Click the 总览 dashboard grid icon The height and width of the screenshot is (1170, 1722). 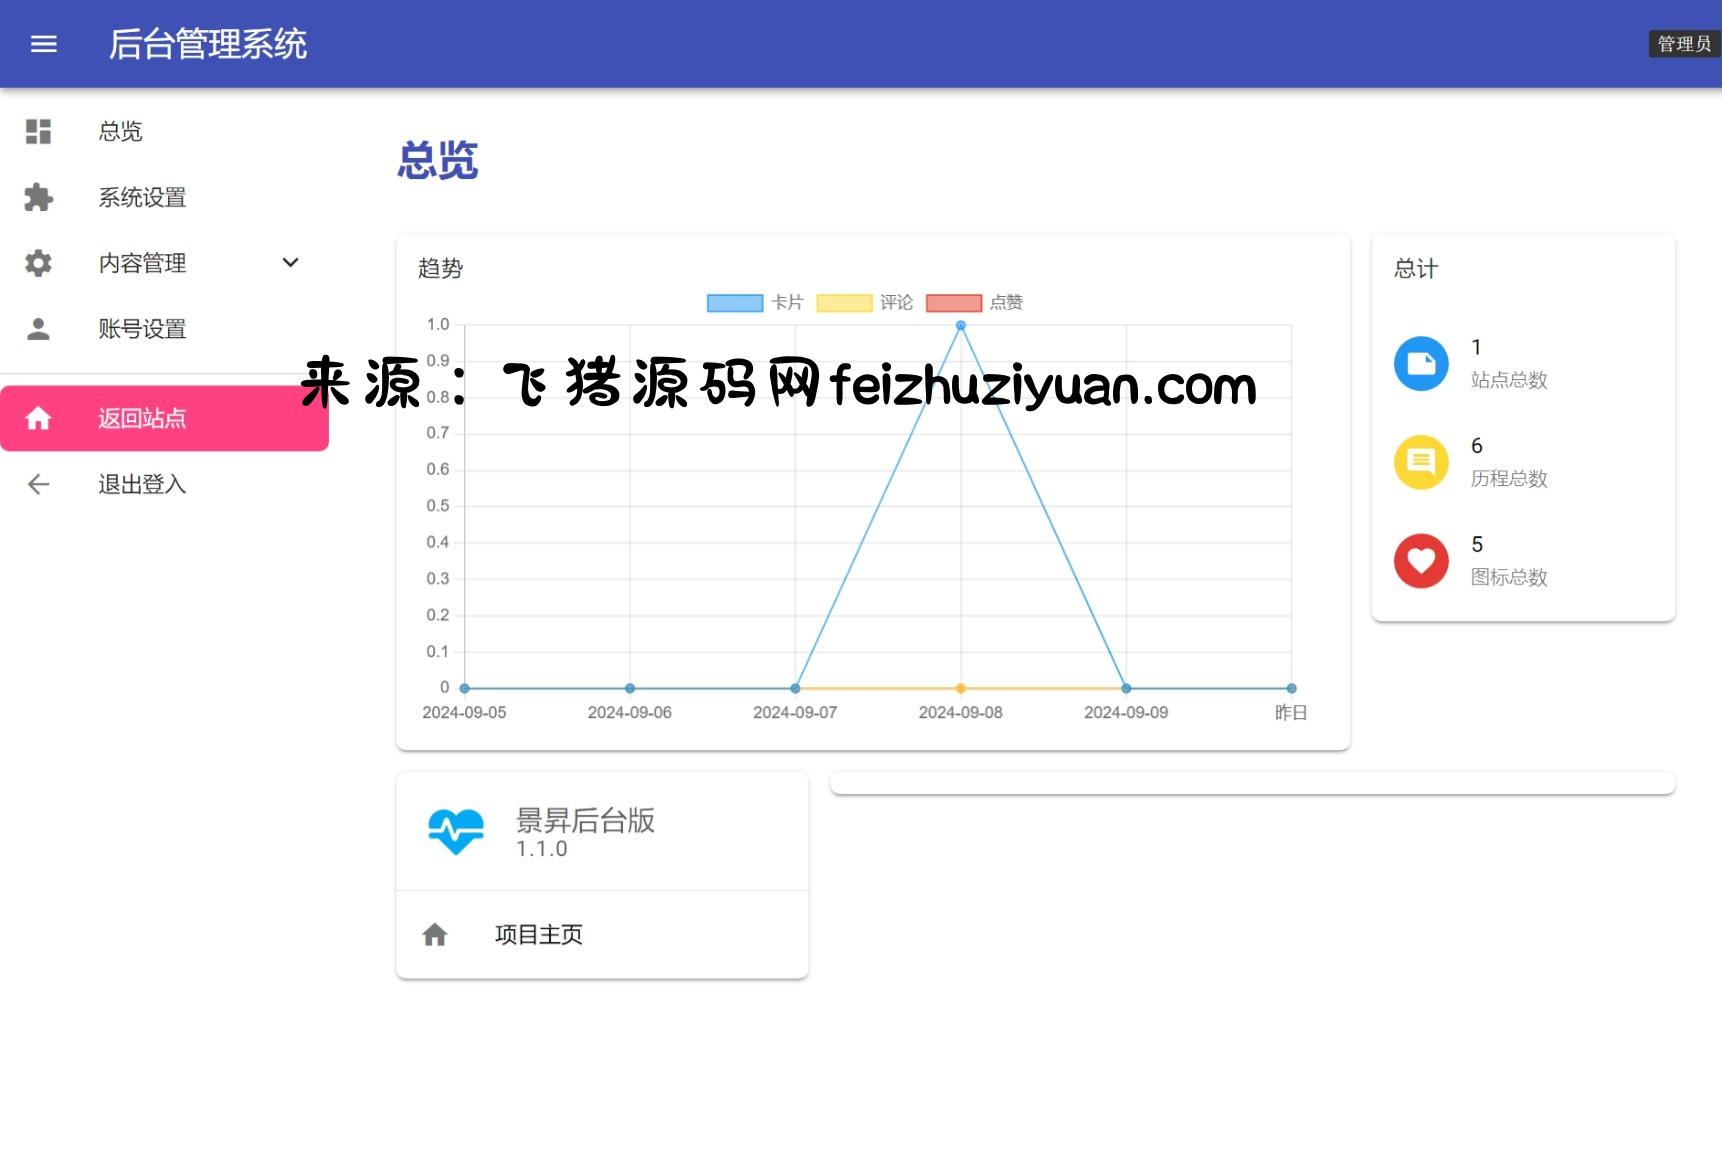tap(38, 132)
